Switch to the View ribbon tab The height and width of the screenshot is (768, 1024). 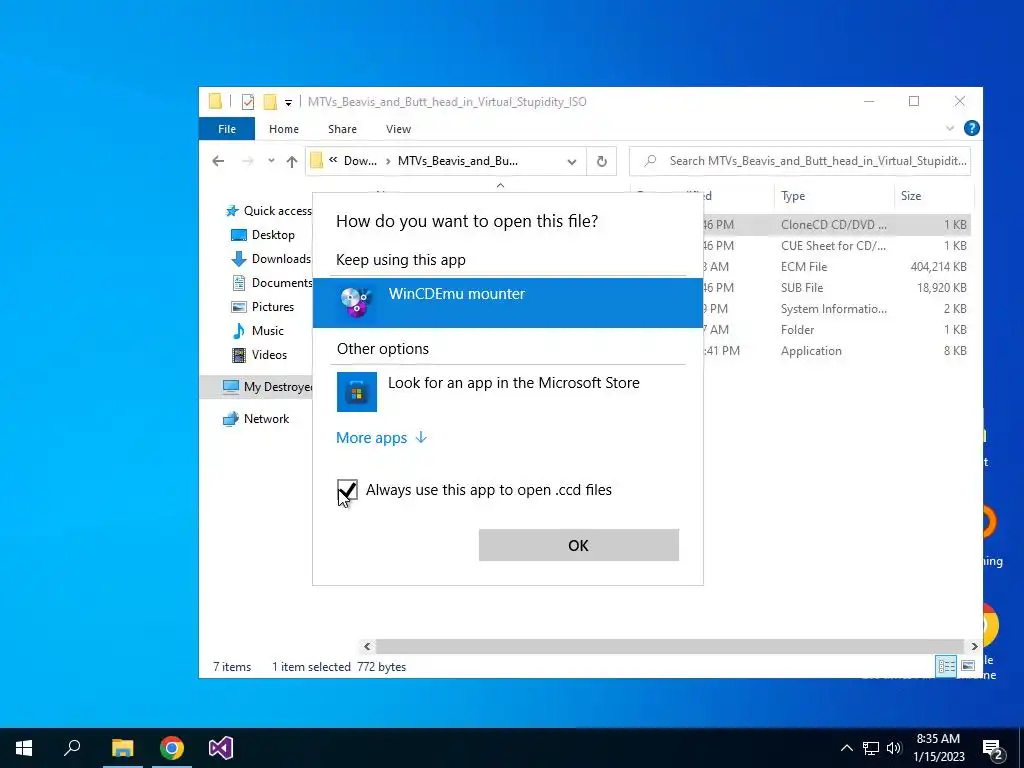coord(398,129)
